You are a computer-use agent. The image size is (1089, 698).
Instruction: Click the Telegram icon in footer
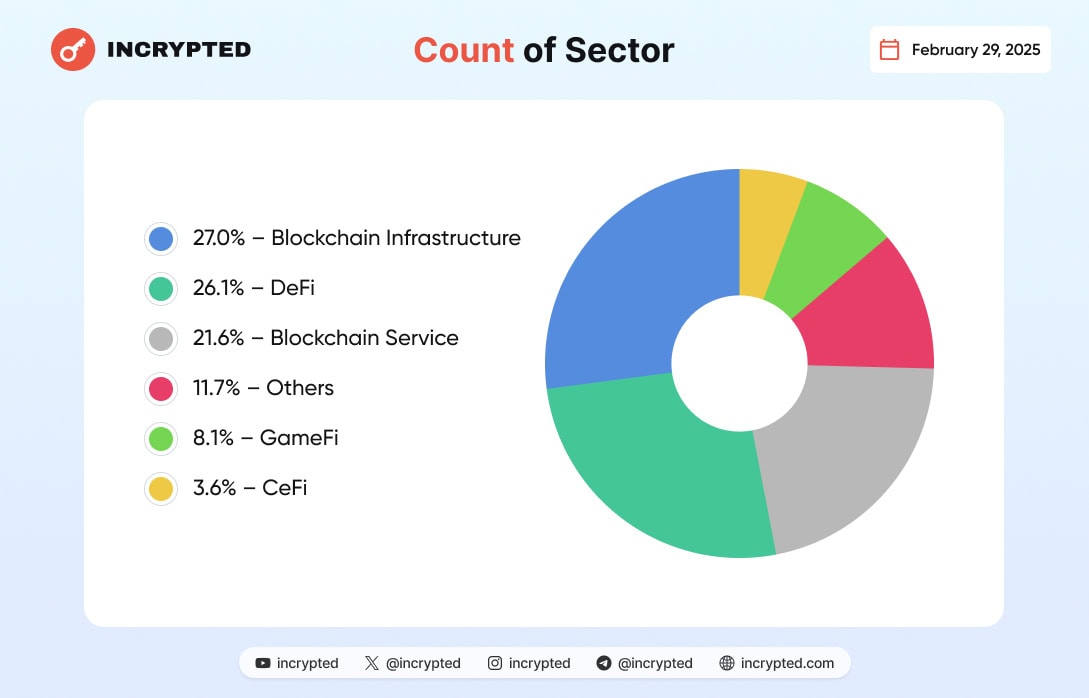(604, 663)
